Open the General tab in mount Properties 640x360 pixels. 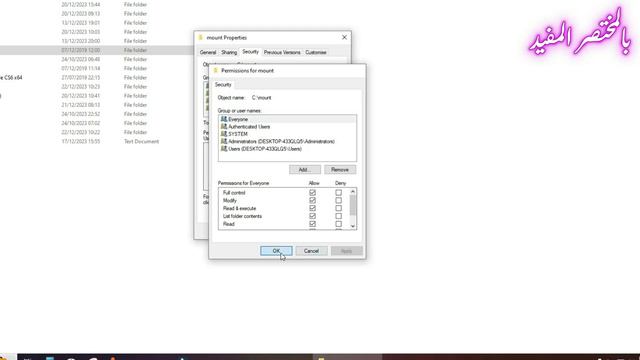[x=208, y=52]
